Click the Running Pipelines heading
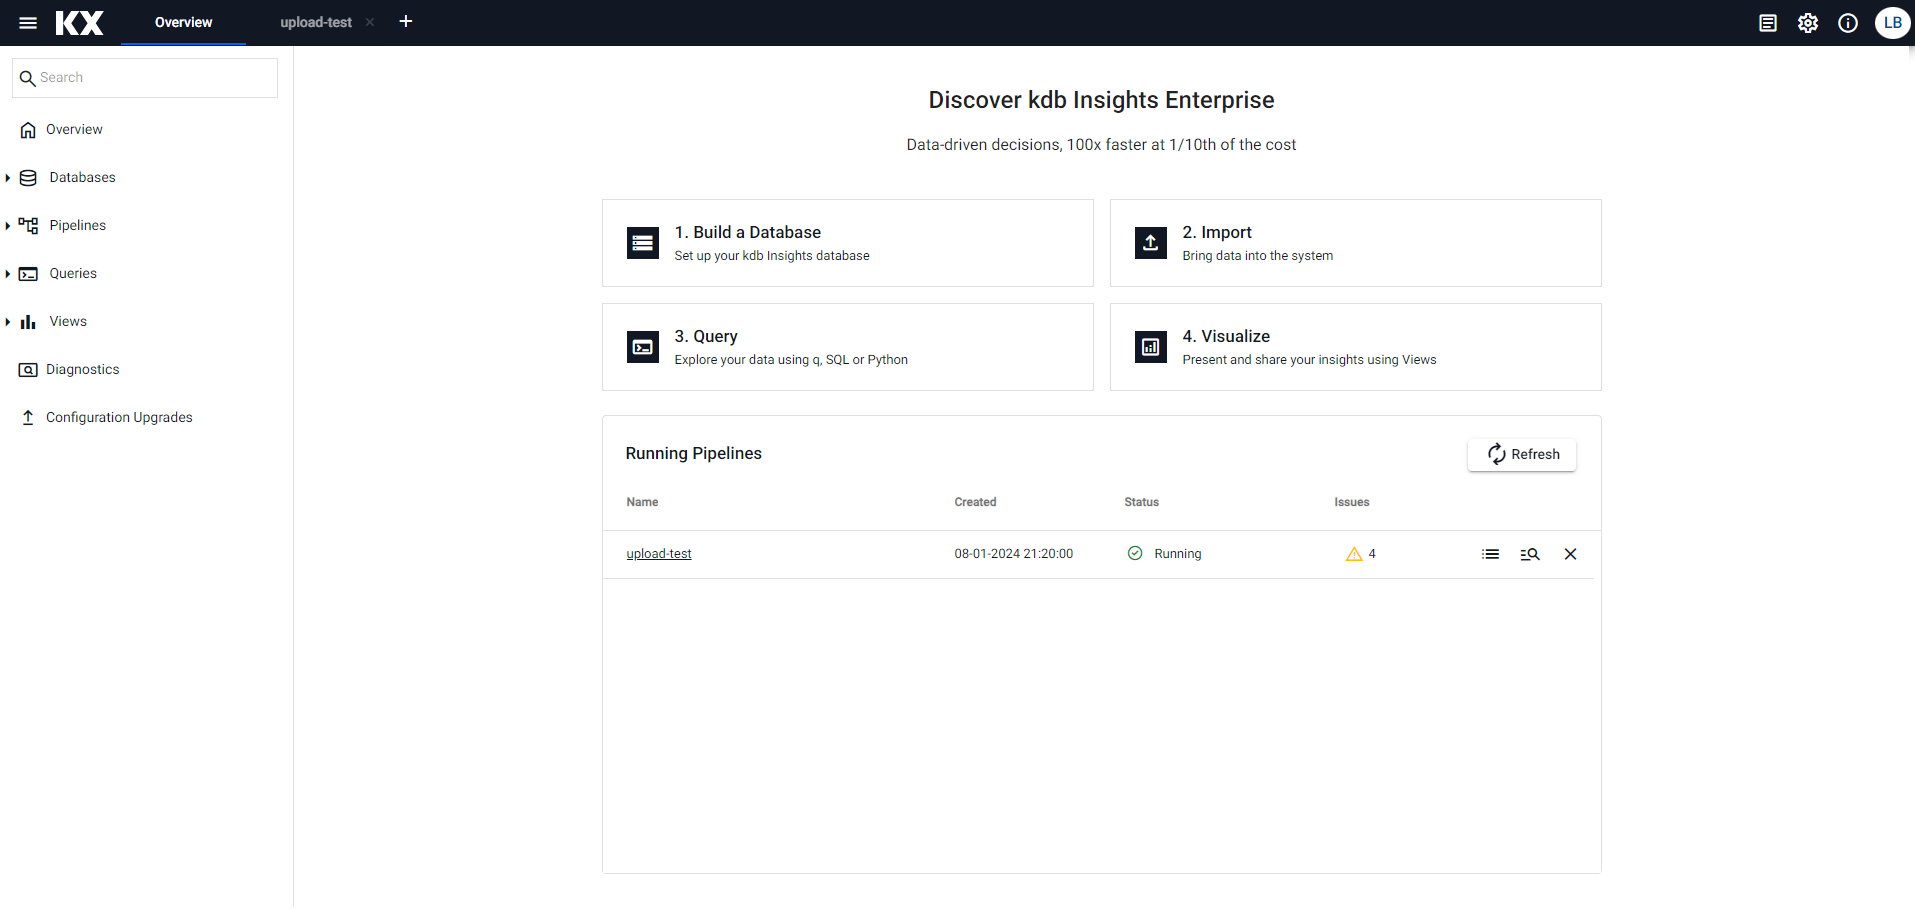Screen dimensions: 1915x910 pos(693,453)
